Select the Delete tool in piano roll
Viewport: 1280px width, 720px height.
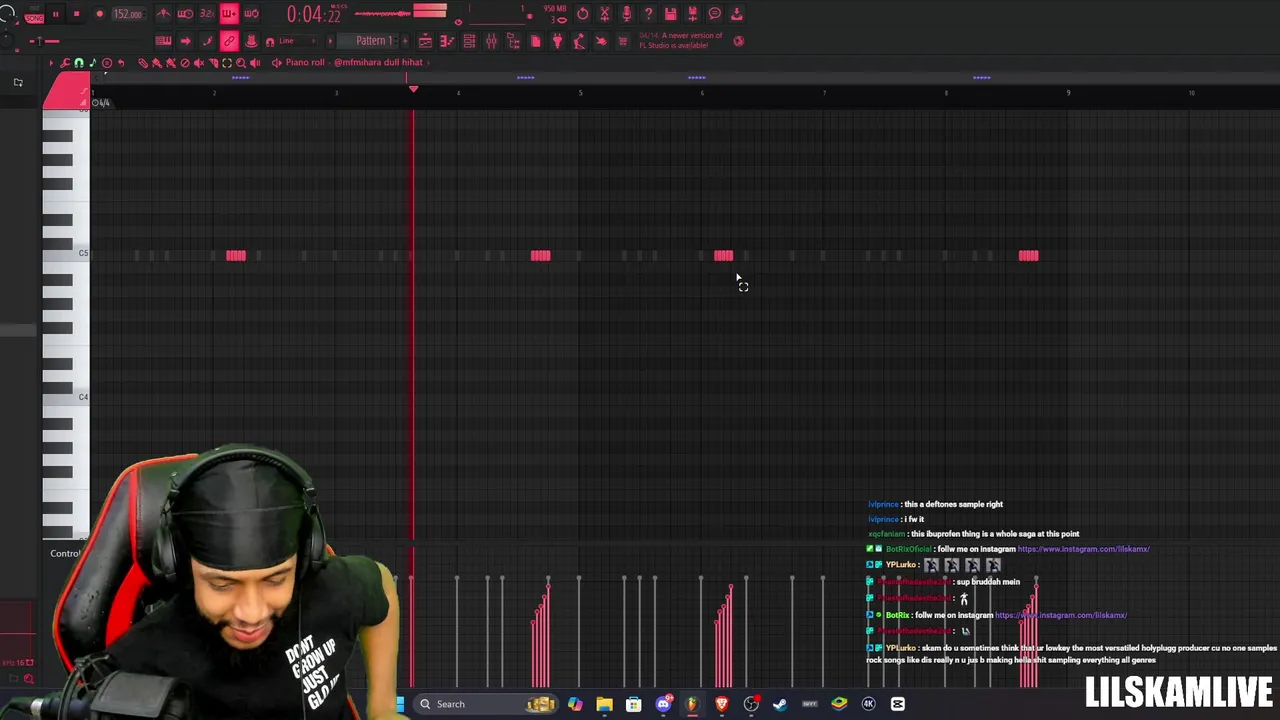(x=185, y=63)
